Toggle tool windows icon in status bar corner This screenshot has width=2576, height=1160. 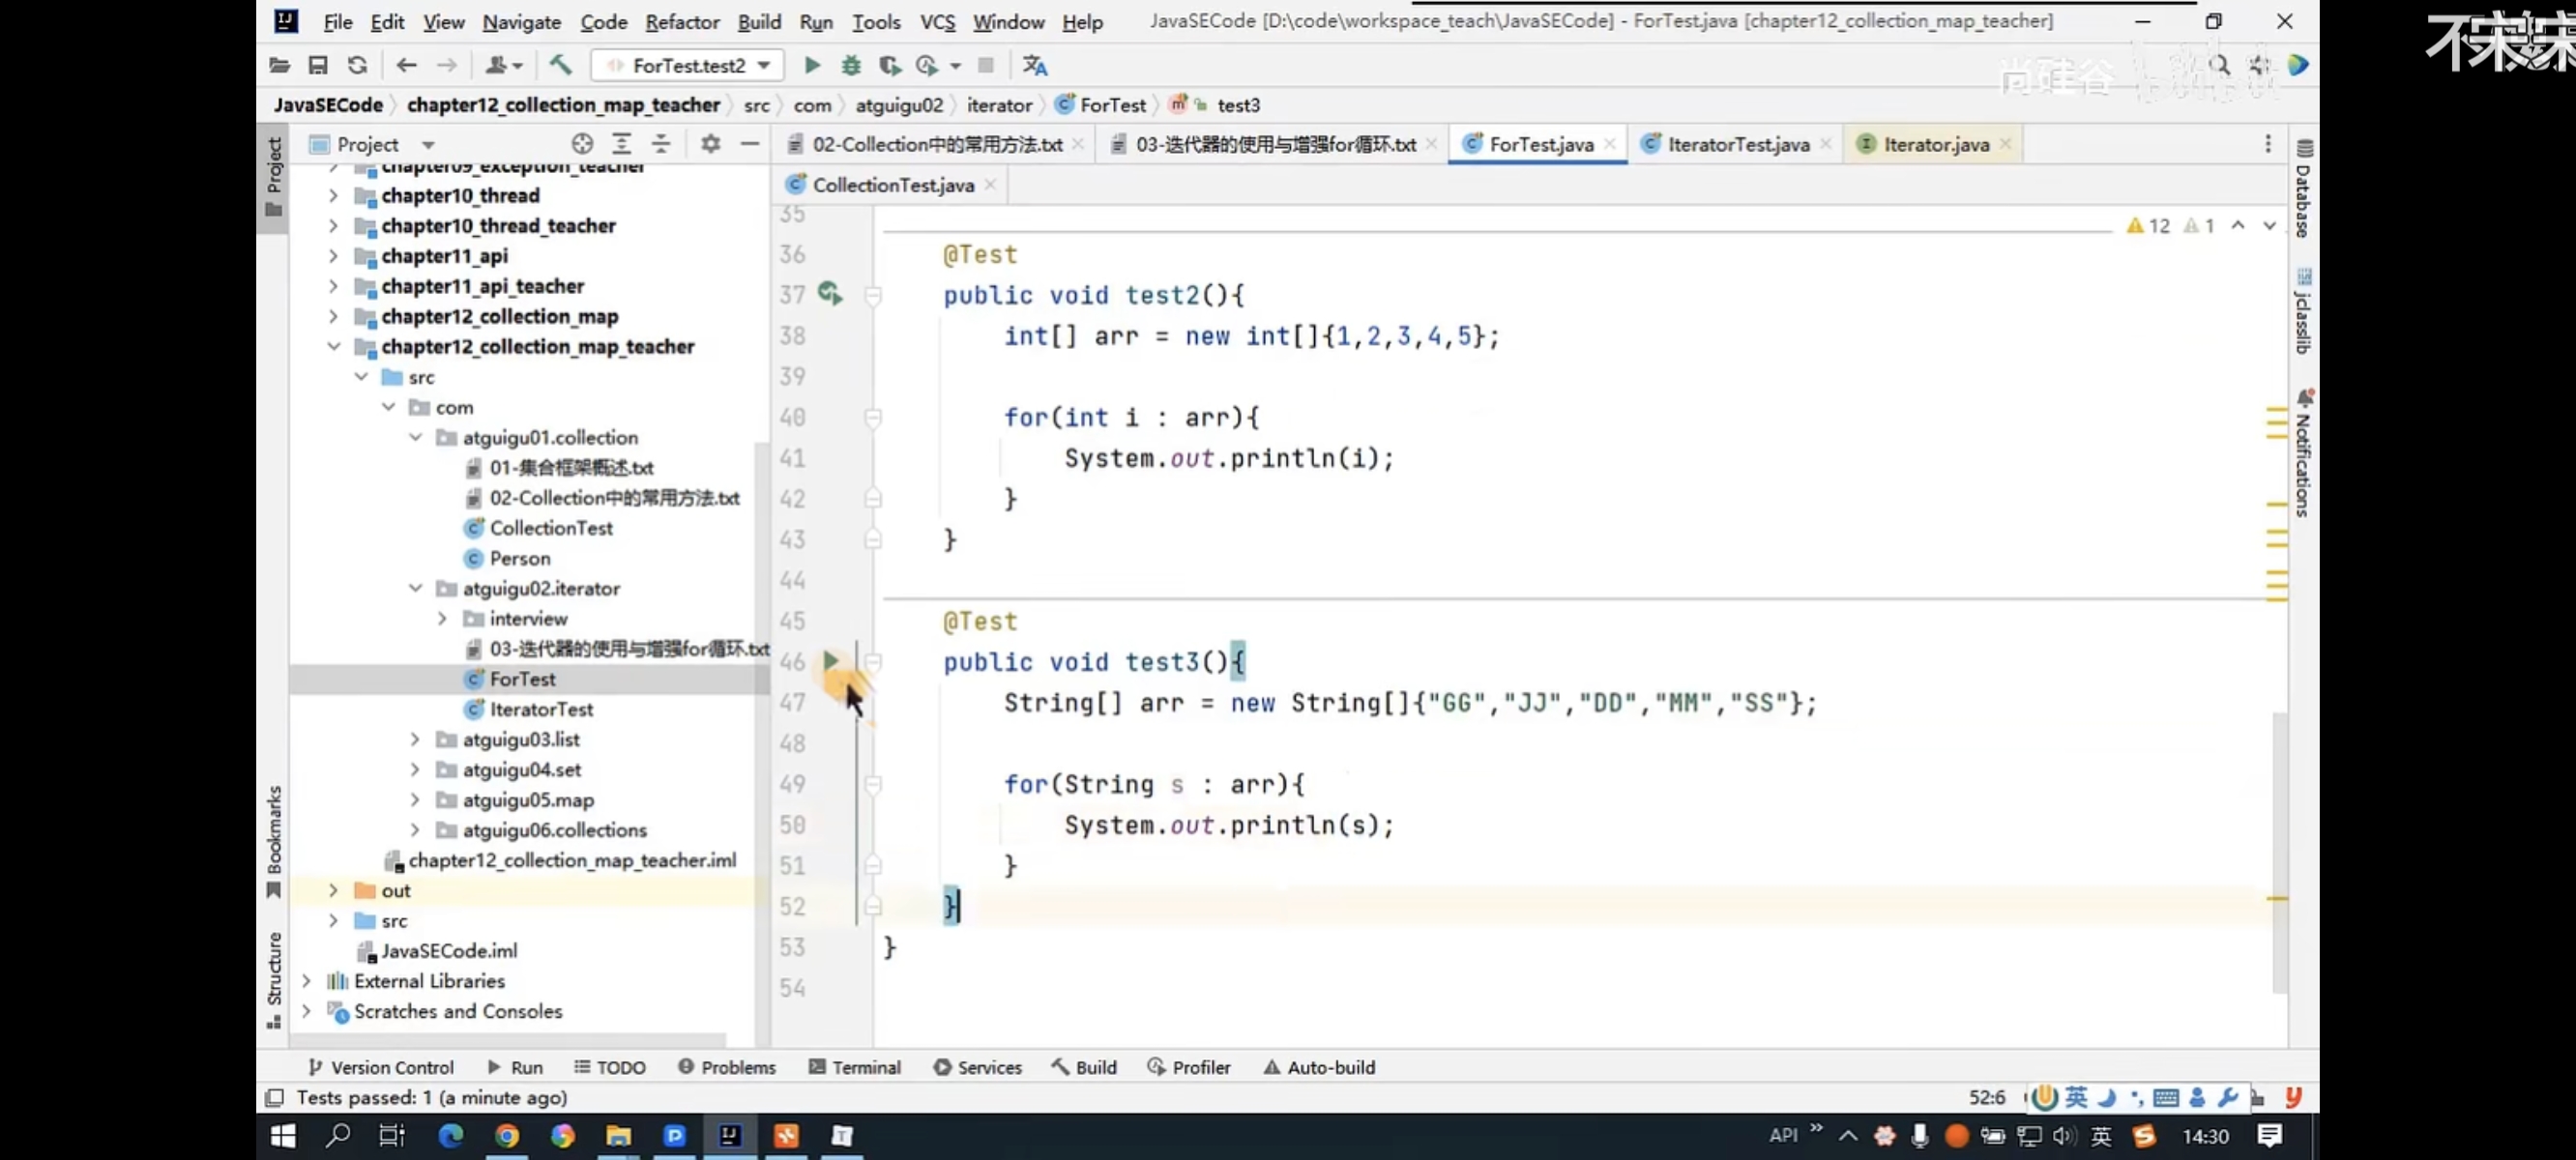click(274, 1097)
